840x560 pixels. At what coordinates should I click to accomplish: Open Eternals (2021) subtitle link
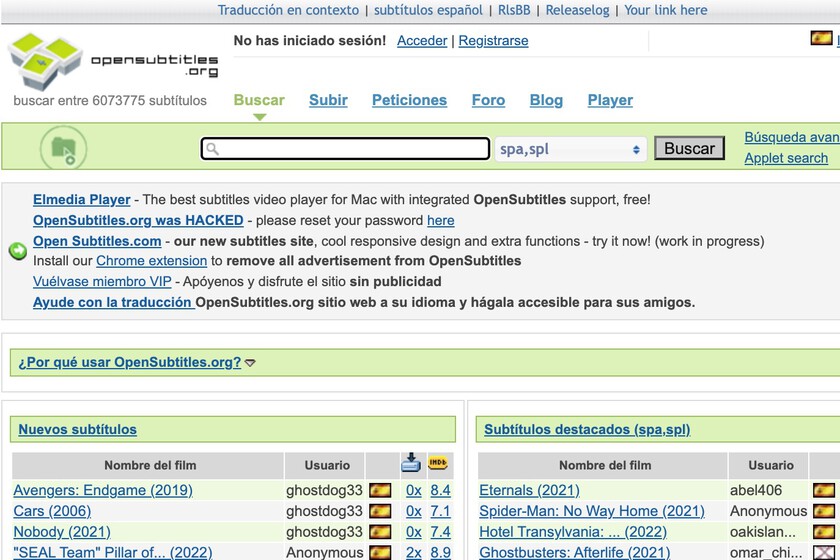pos(529,490)
